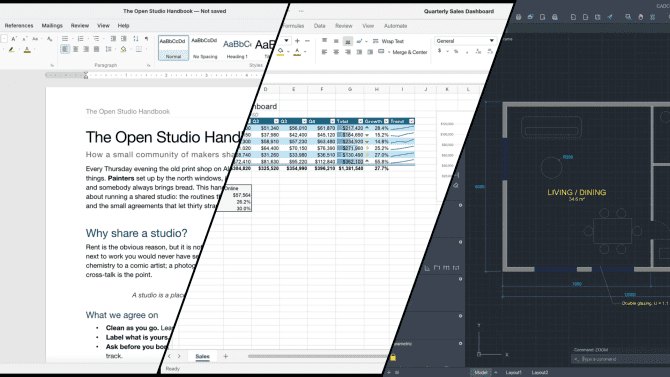The height and width of the screenshot is (377, 670).
Task: Click the bullet list icon in Word
Action: pos(65,39)
